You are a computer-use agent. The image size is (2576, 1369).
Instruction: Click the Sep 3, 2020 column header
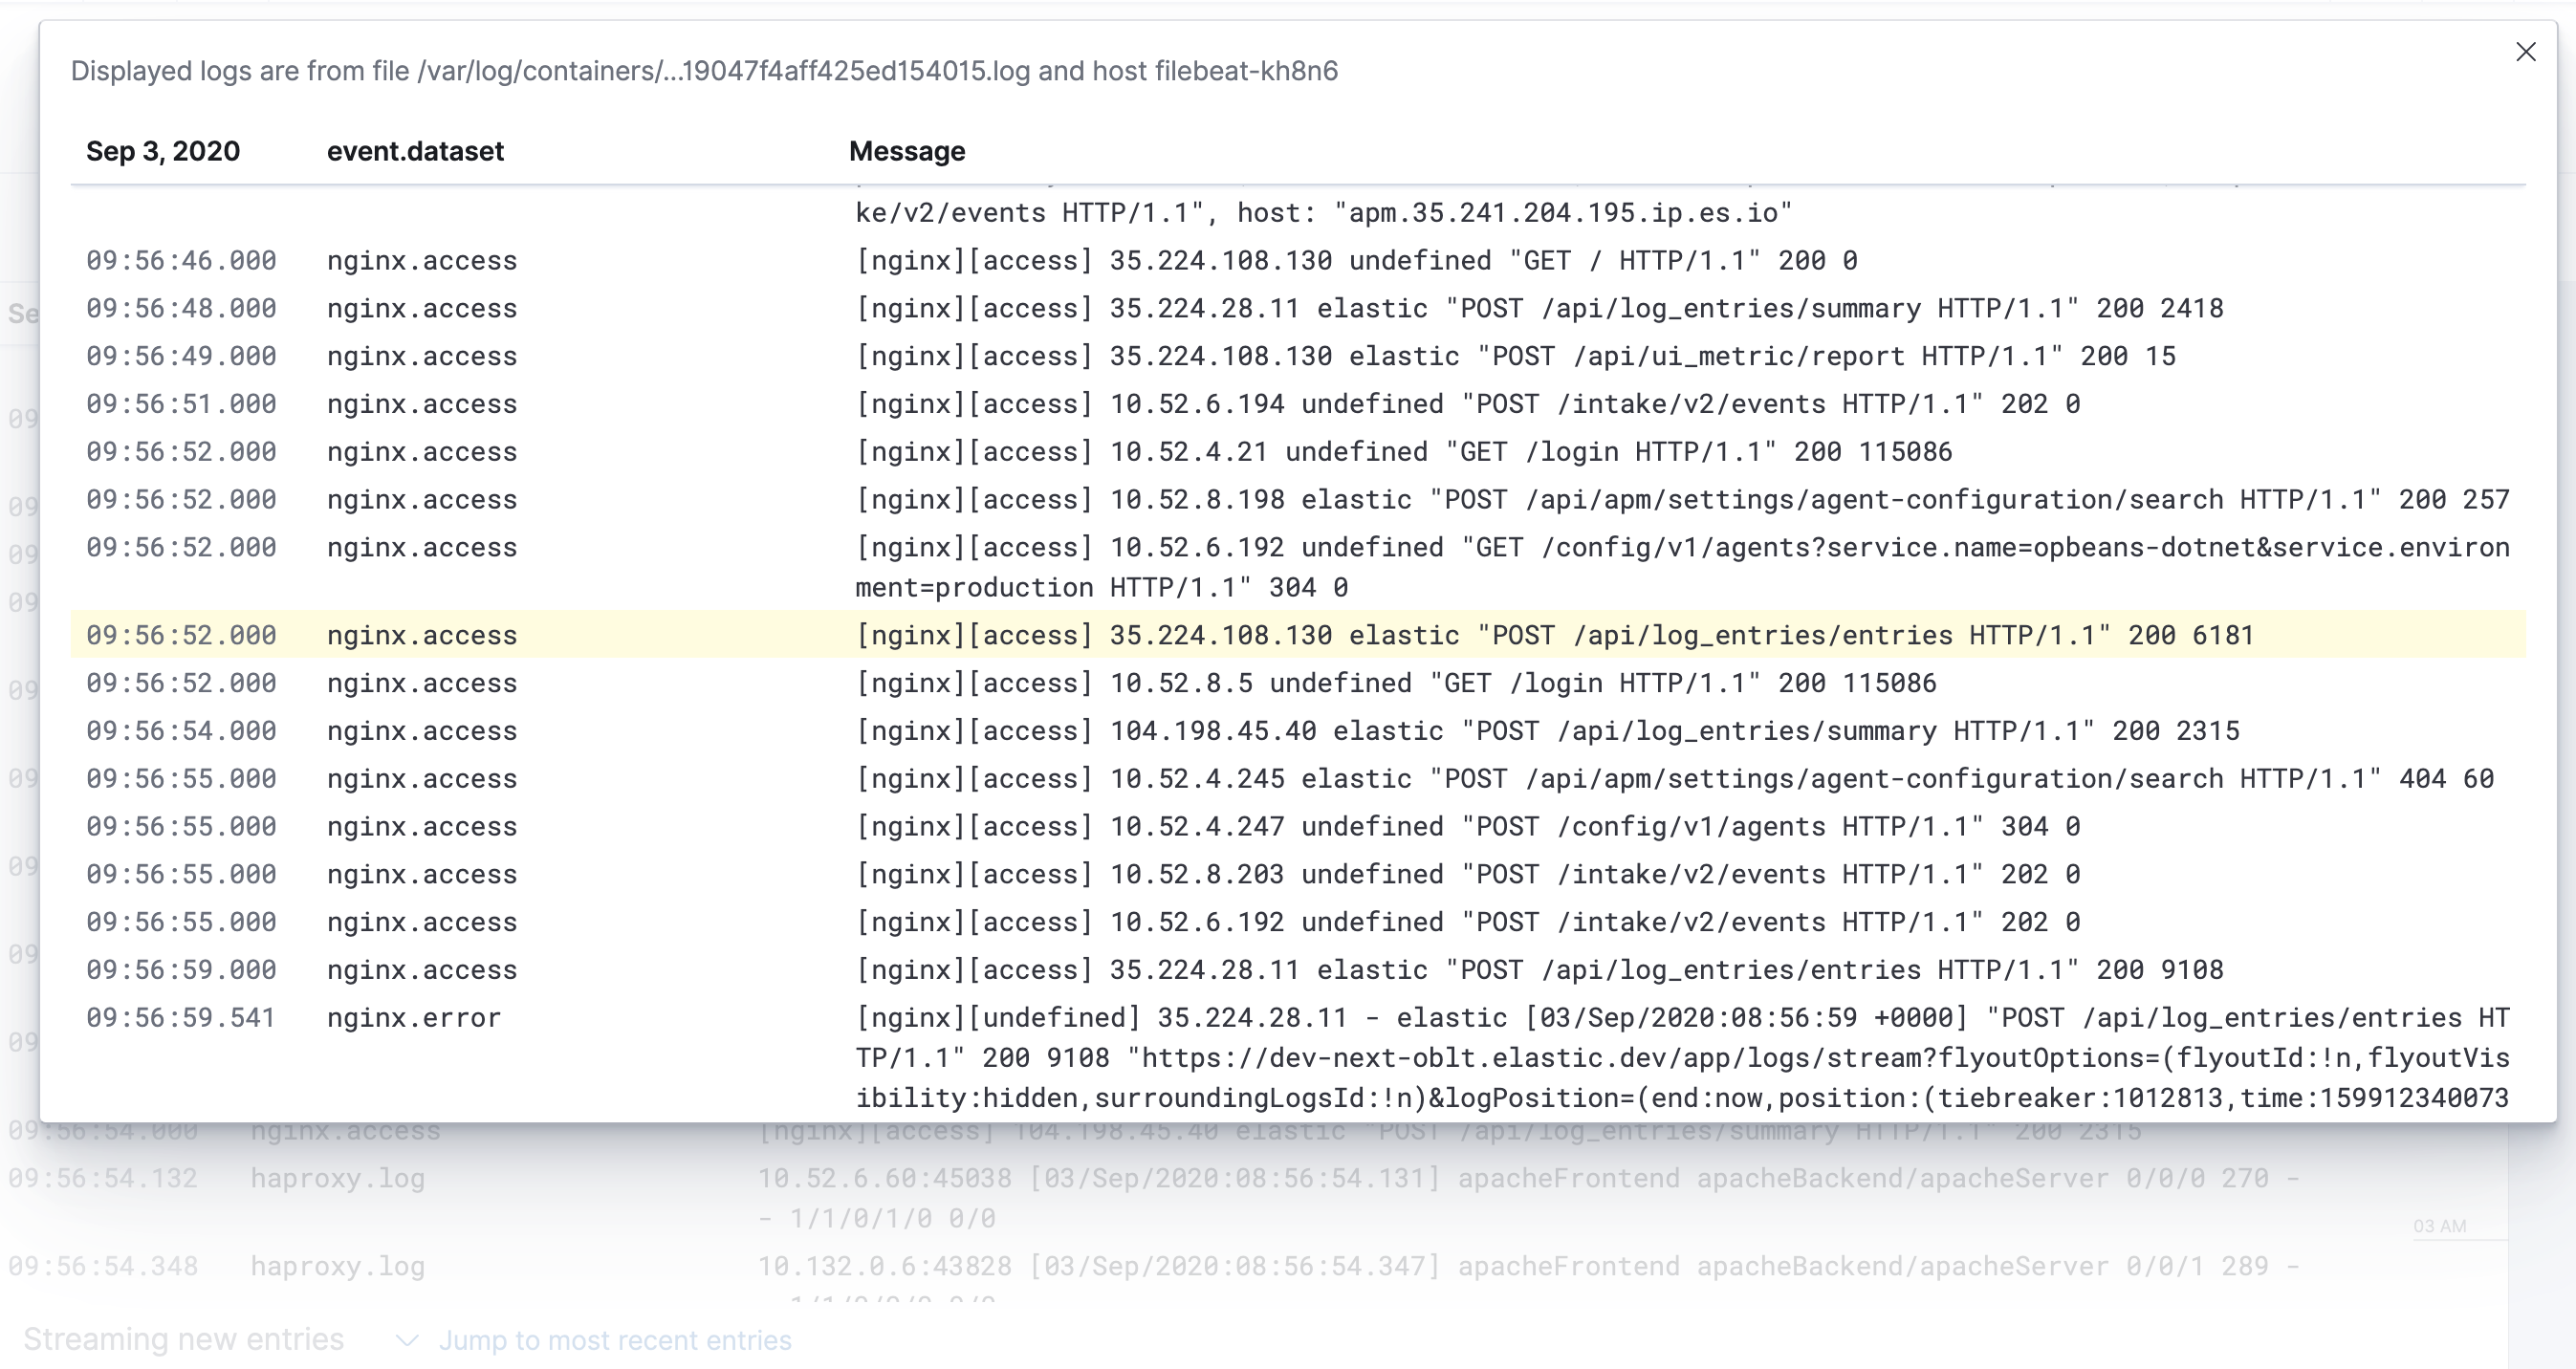(x=163, y=151)
